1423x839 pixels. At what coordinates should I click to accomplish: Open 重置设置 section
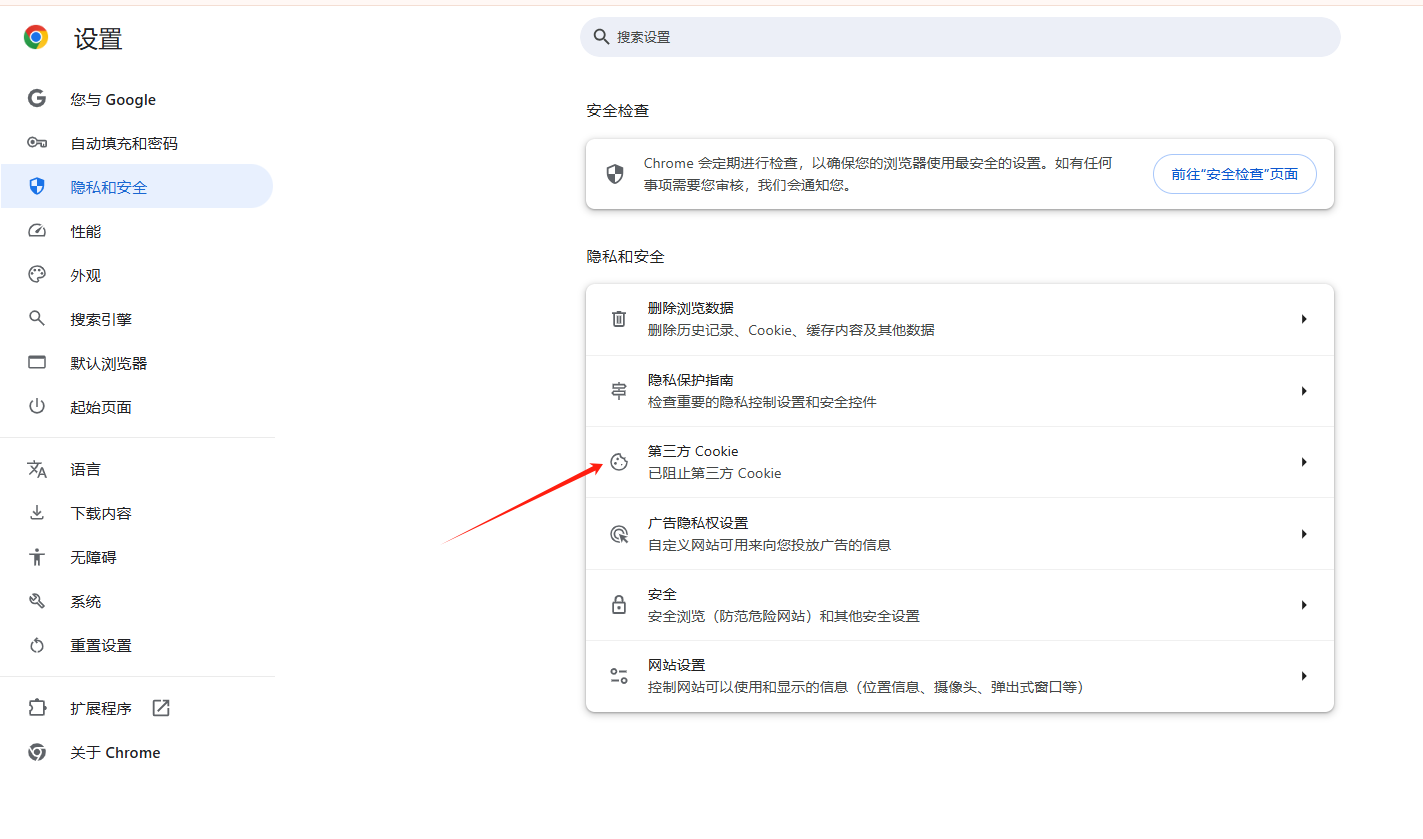[x=137, y=645]
